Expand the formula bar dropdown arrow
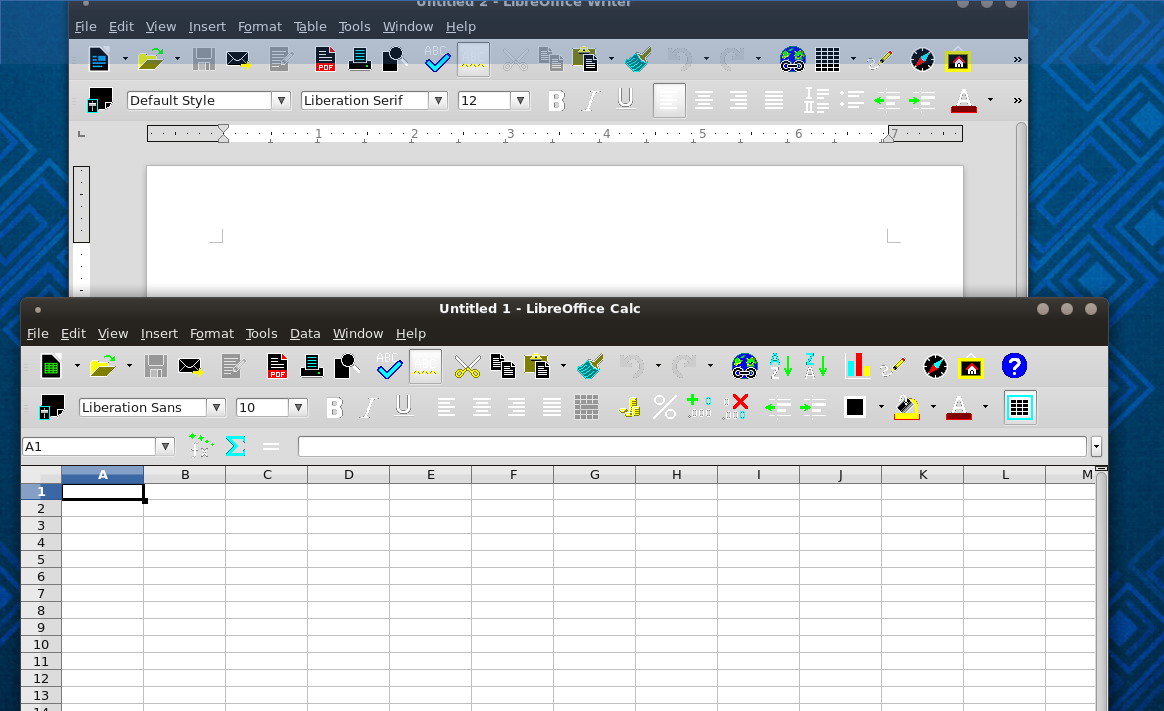Screen dimensions: 1164x711 (x=1096, y=446)
